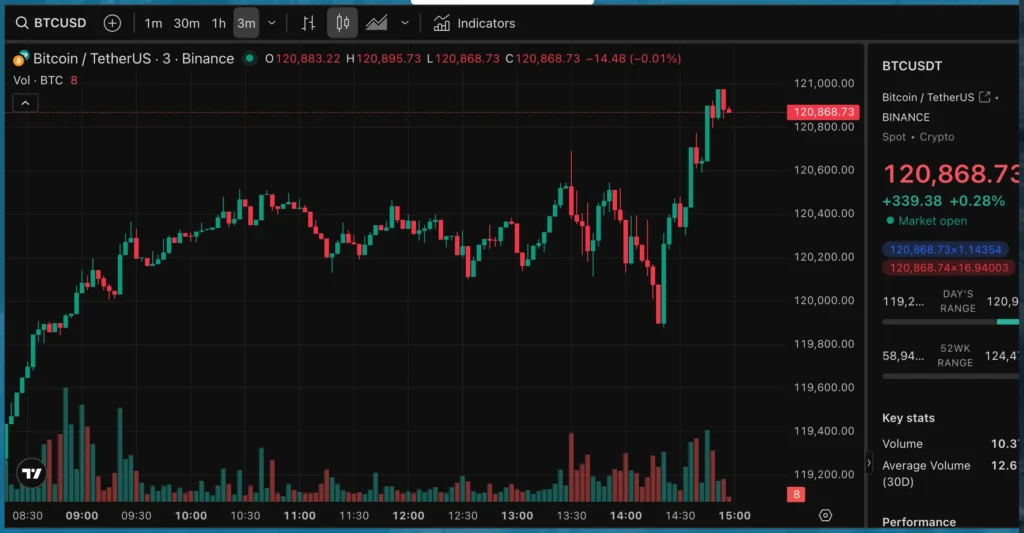Open the BTCUSD symbol search
Screen dimensions: 1024x533
coord(51,22)
